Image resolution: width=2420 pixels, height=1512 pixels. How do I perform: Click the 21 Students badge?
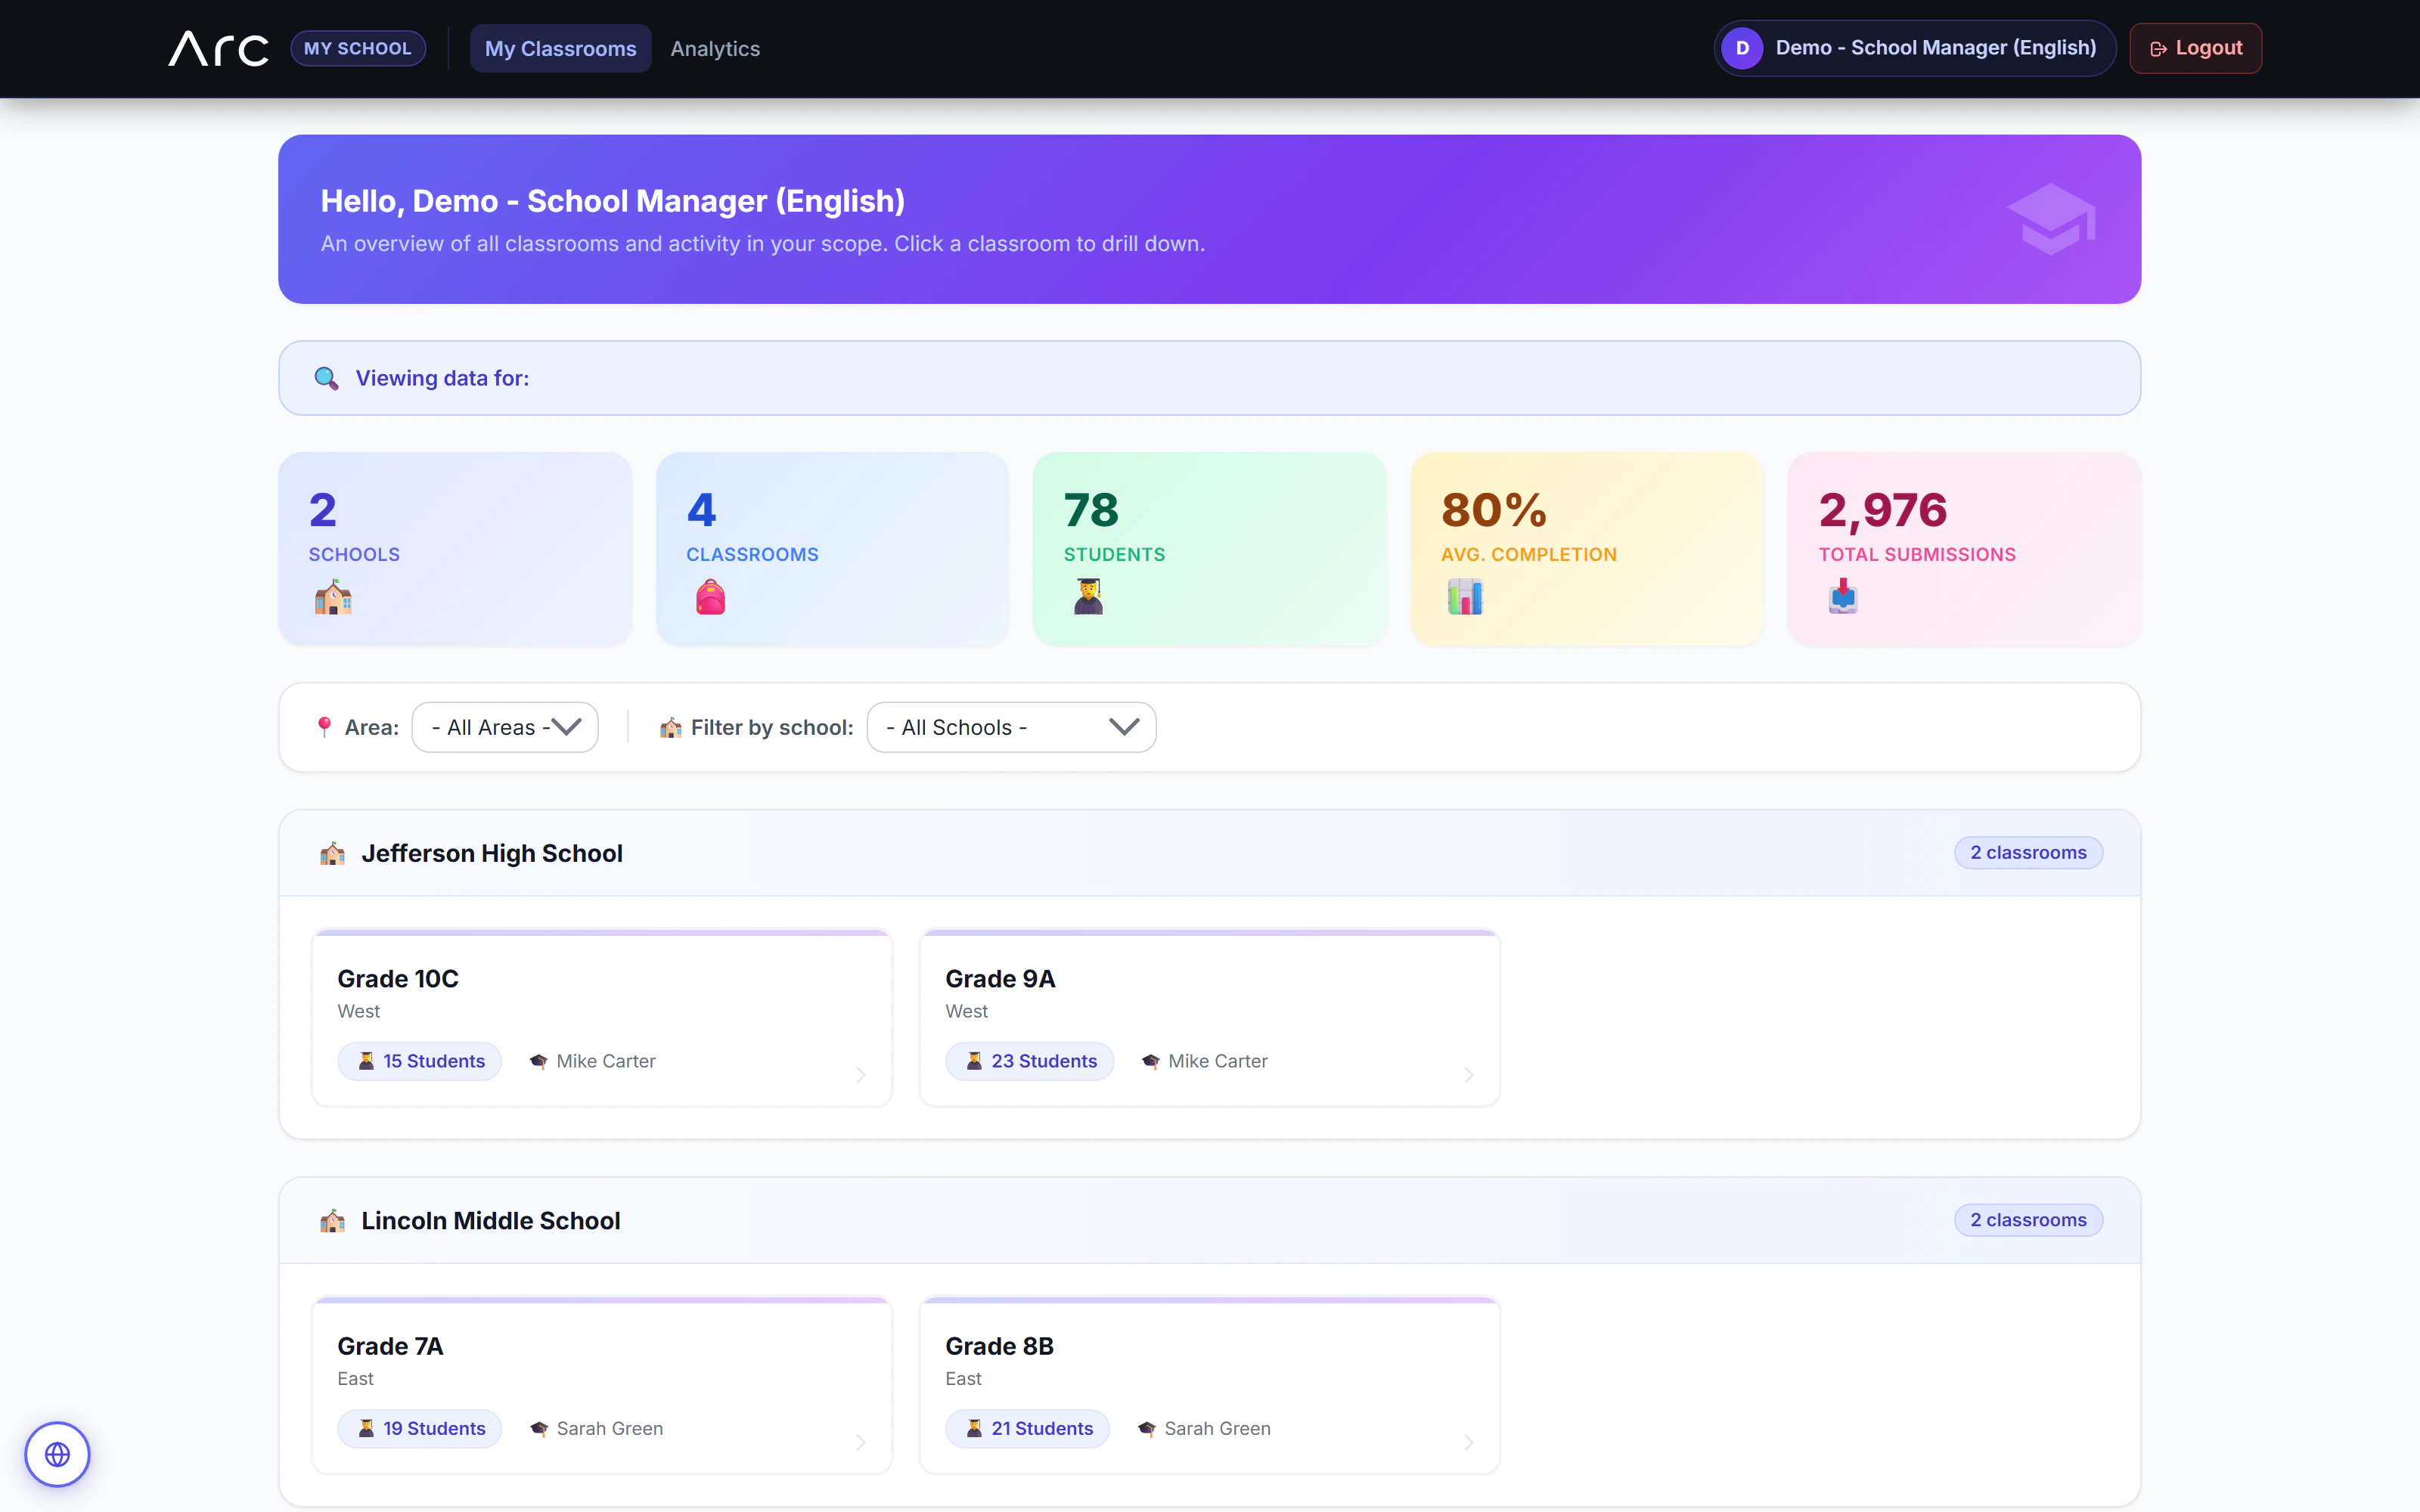(x=1028, y=1429)
